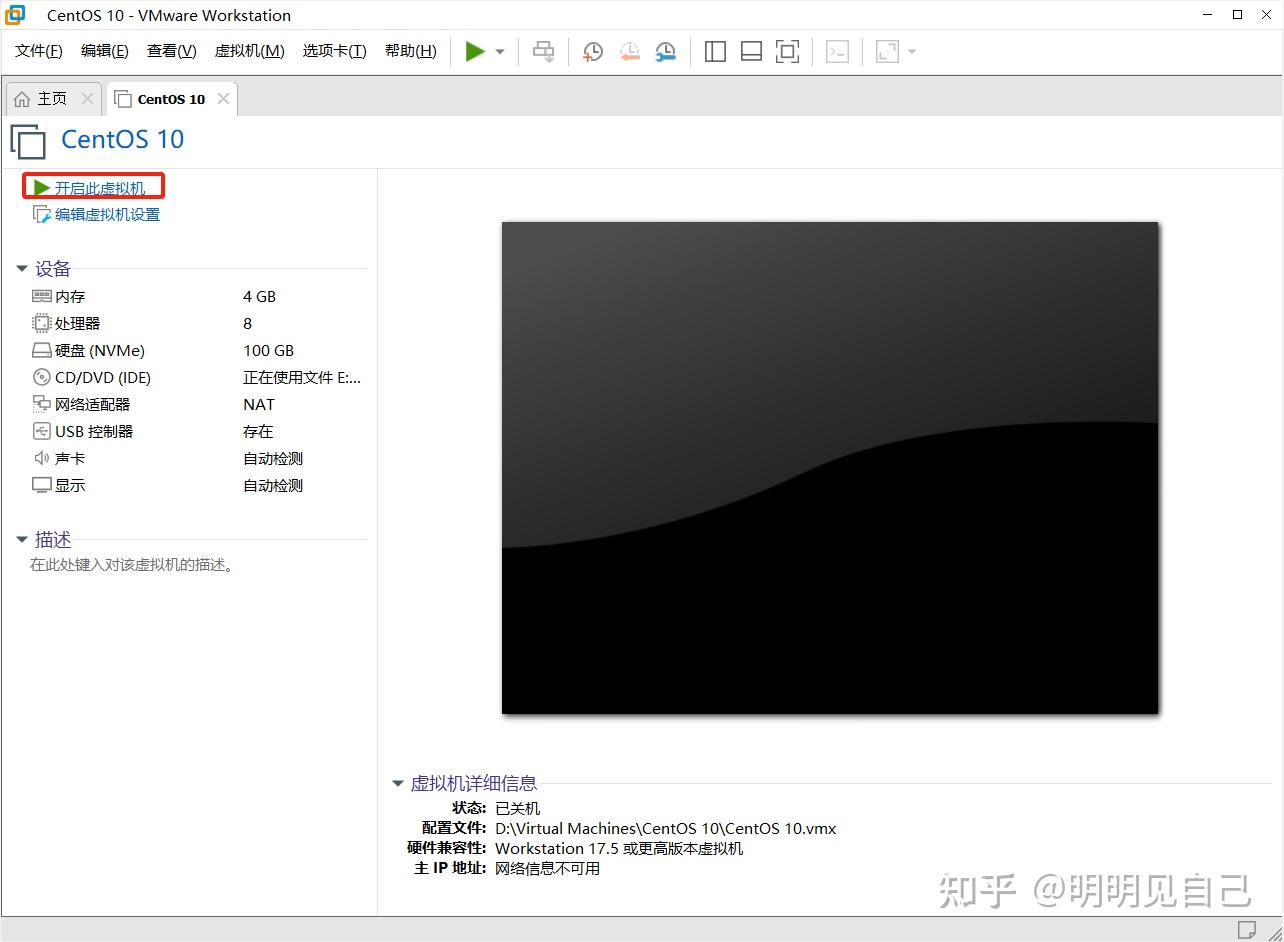Show or hide the thumbnail bar
1284x942 pixels.
pyautogui.click(x=751, y=51)
